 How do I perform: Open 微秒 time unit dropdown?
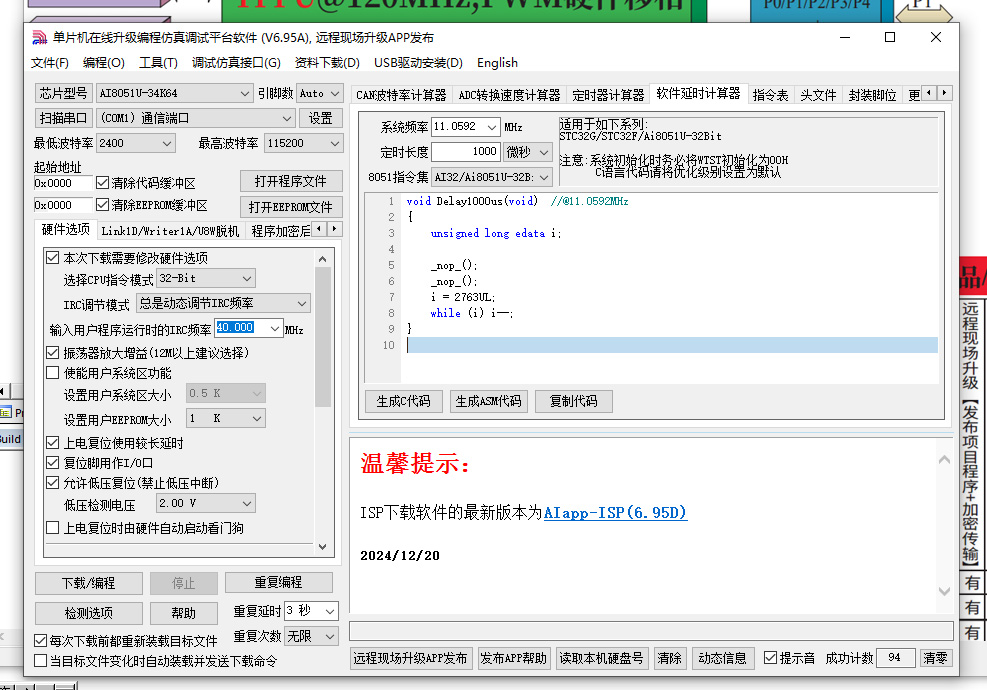click(528, 152)
